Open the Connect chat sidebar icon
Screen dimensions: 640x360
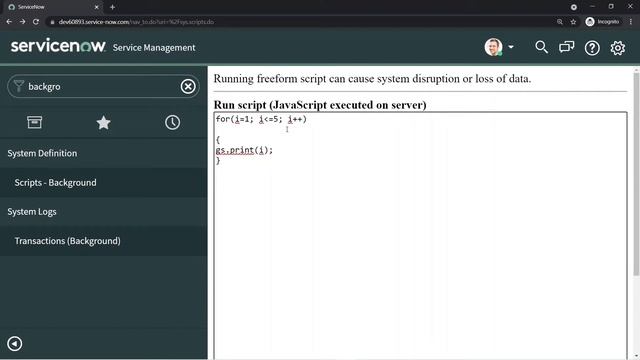pos(567,47)
